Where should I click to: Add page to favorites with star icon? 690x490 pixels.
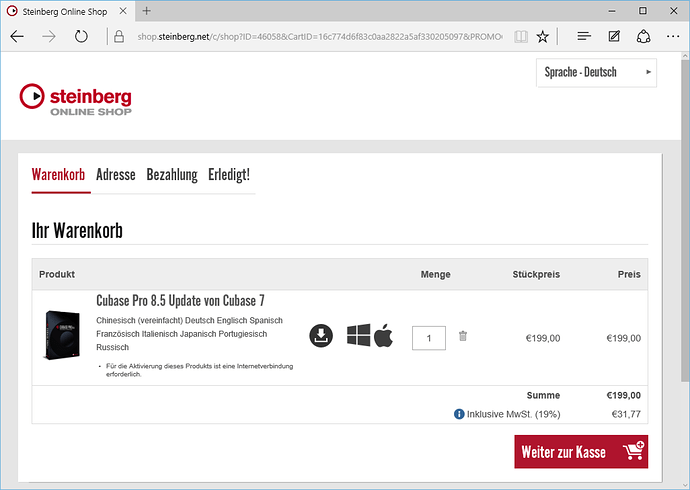[x=543, y=37]
